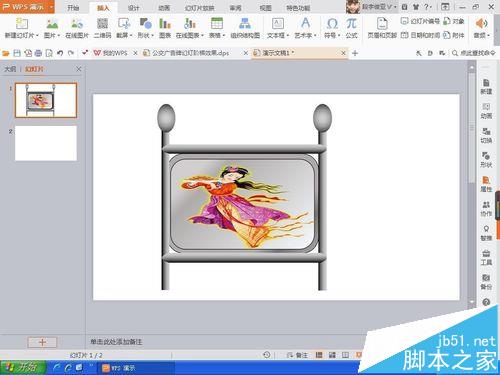Expand the WordArt (艺术字) dropdown arrow
This screenshot has width=500, height=375.
315,35
